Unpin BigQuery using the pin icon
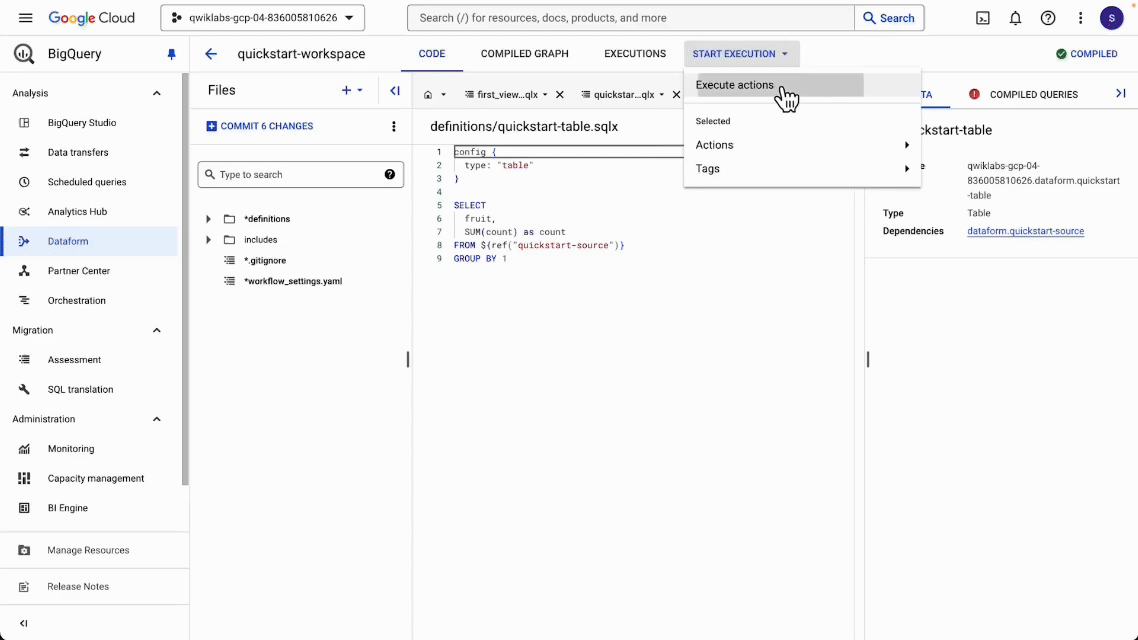 [x=171, y=54]
